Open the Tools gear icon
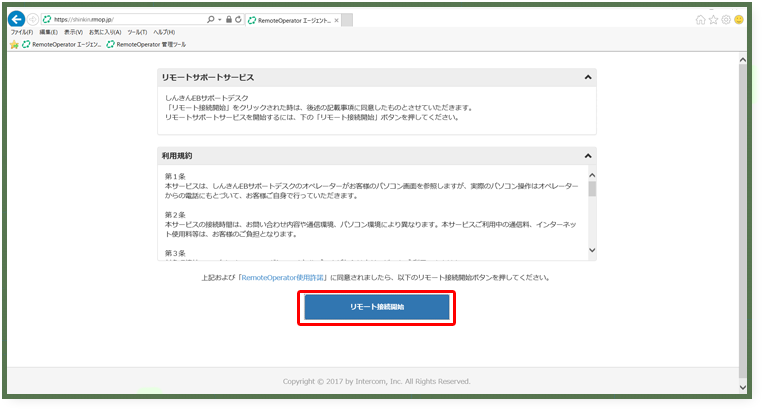 tap(727, 19)
